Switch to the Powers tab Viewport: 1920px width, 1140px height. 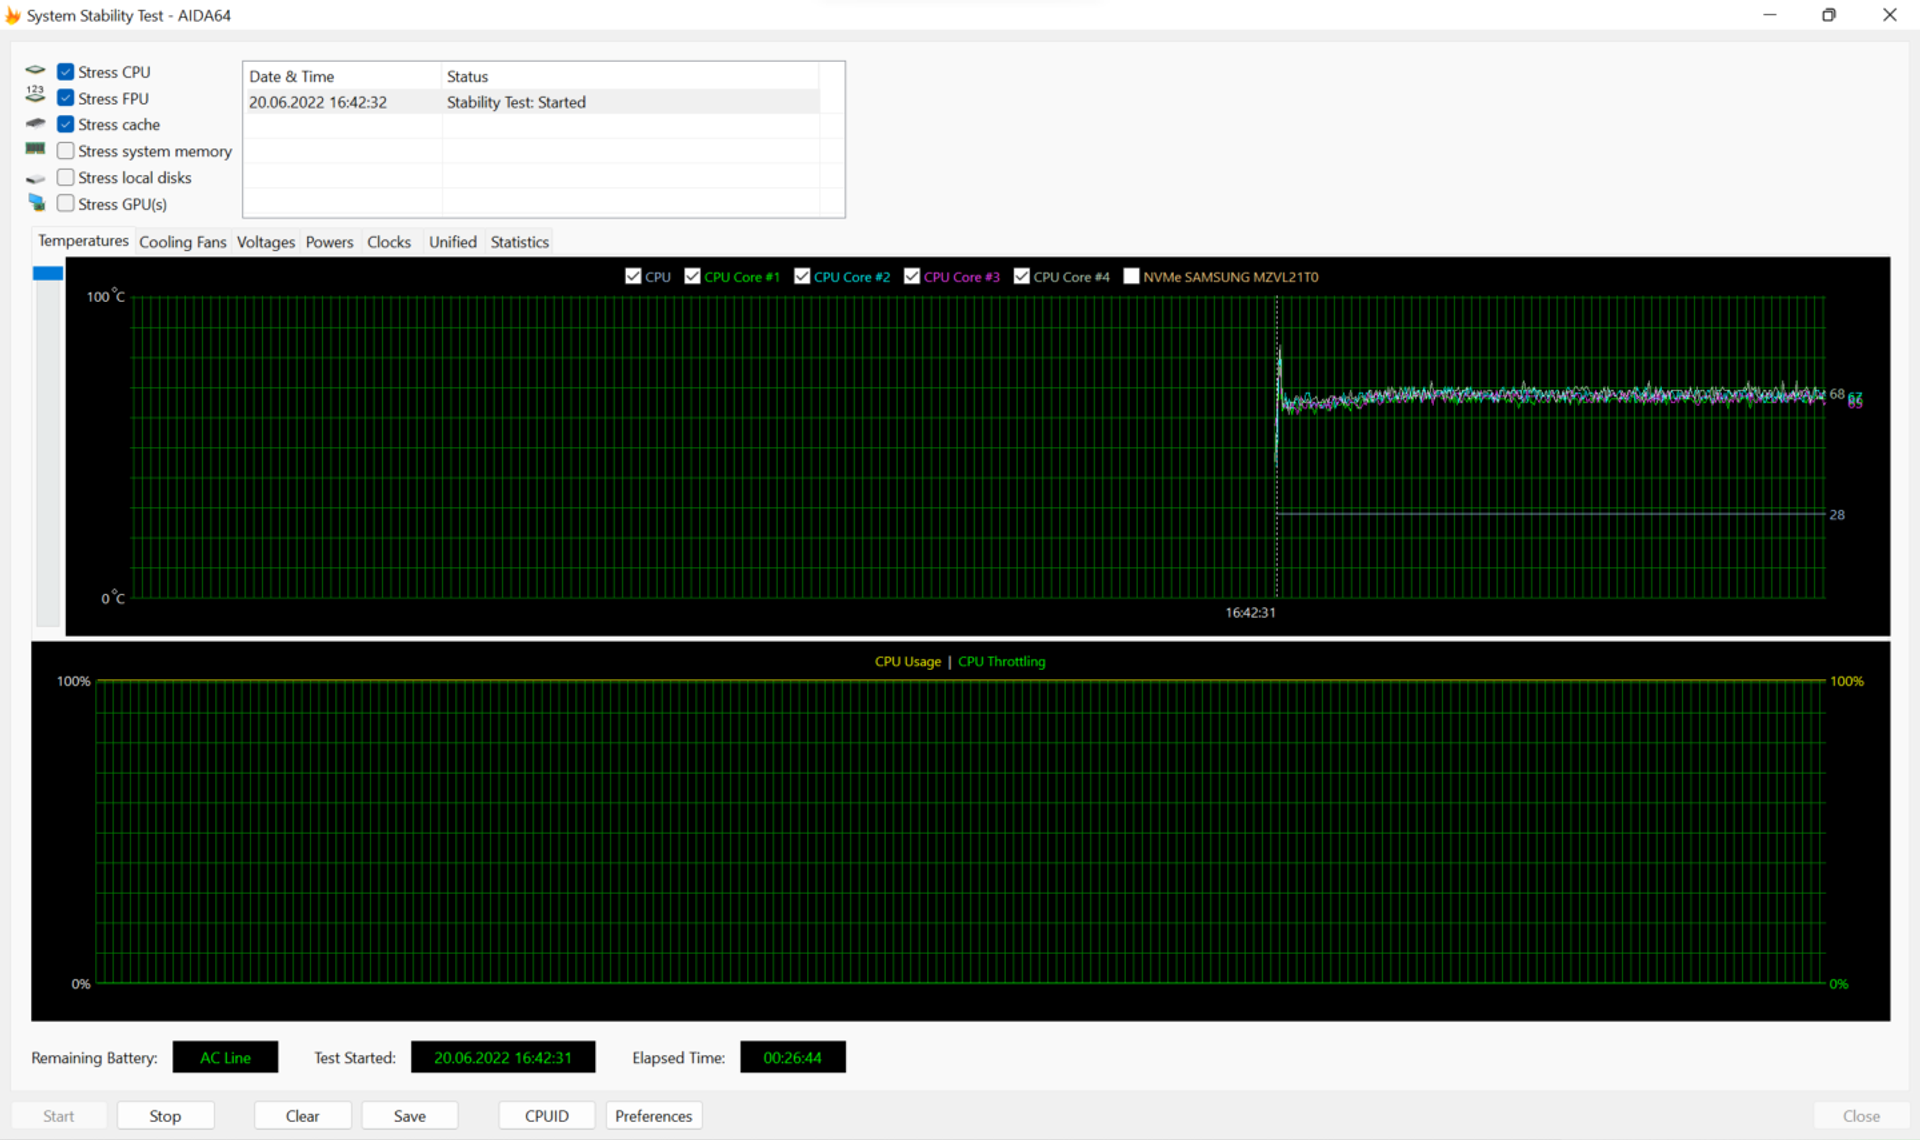pos(329,242)
